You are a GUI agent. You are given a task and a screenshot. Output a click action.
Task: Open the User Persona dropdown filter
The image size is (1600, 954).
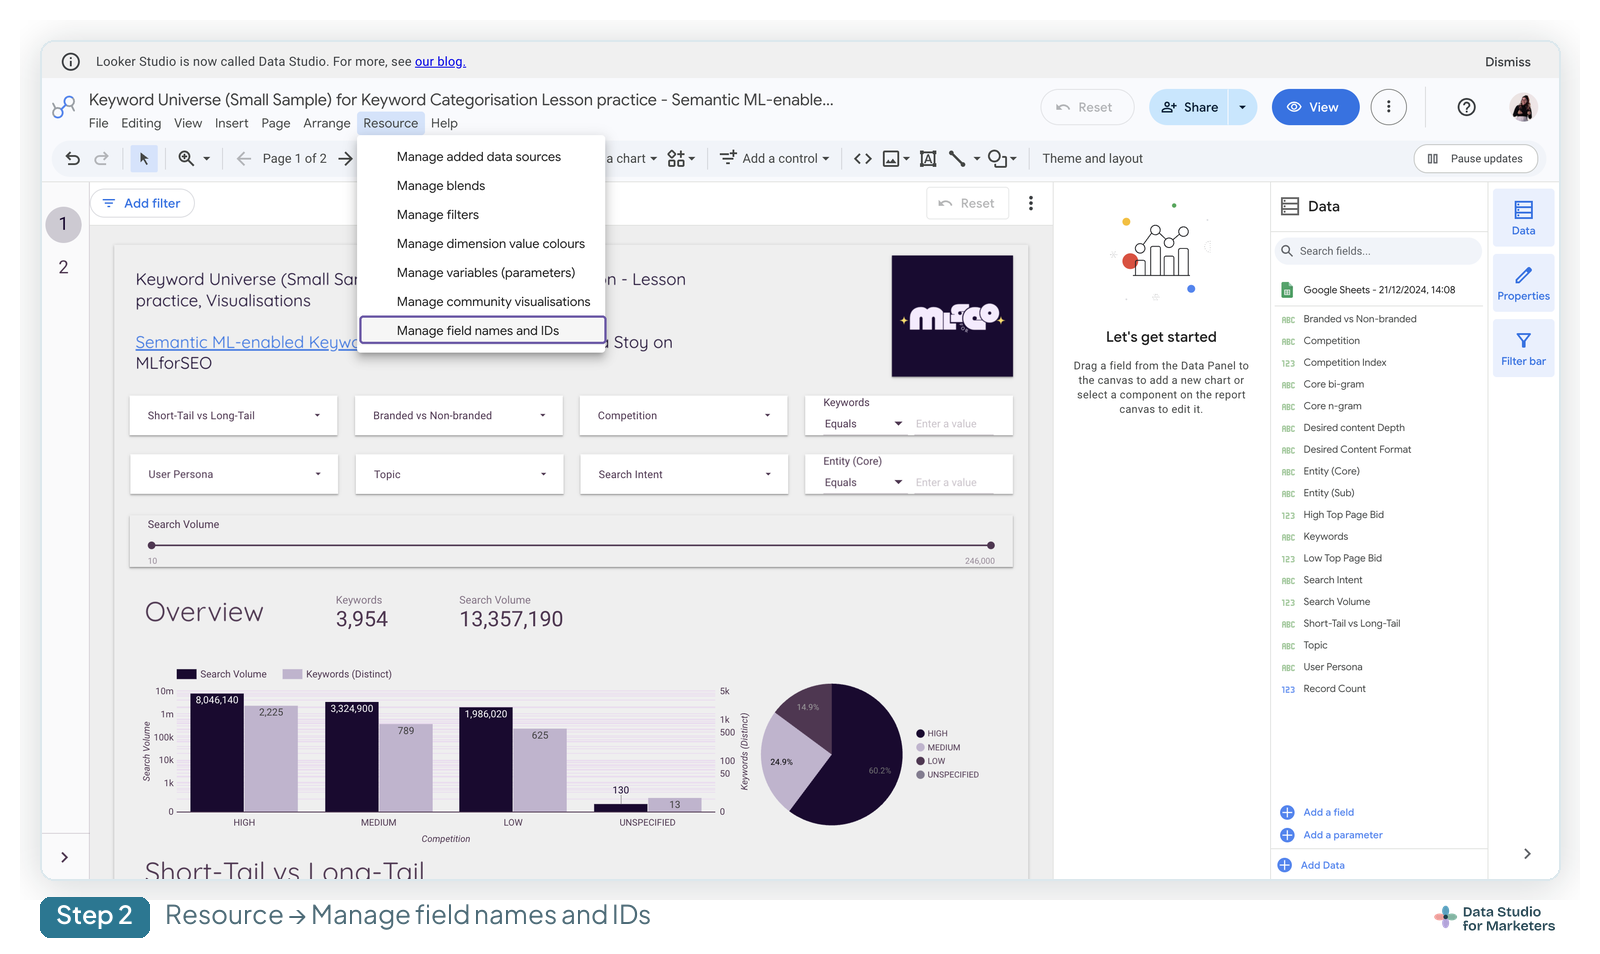[x=233, y=474]
